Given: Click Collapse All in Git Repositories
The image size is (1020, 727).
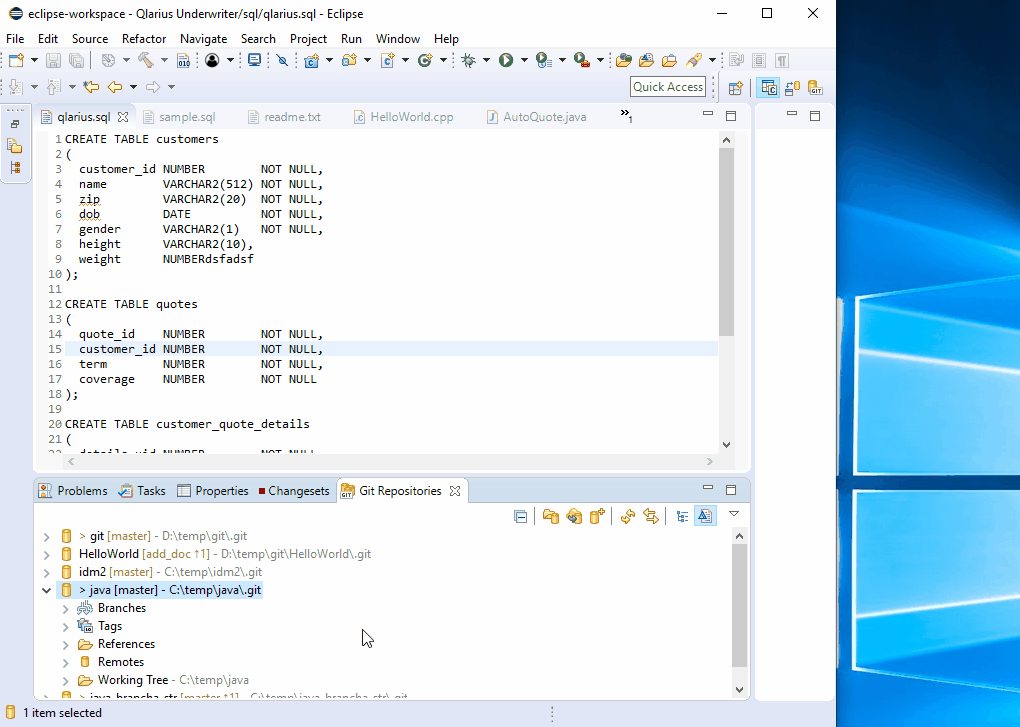Looking at the screenshot, I should click(x=521, y=516).
